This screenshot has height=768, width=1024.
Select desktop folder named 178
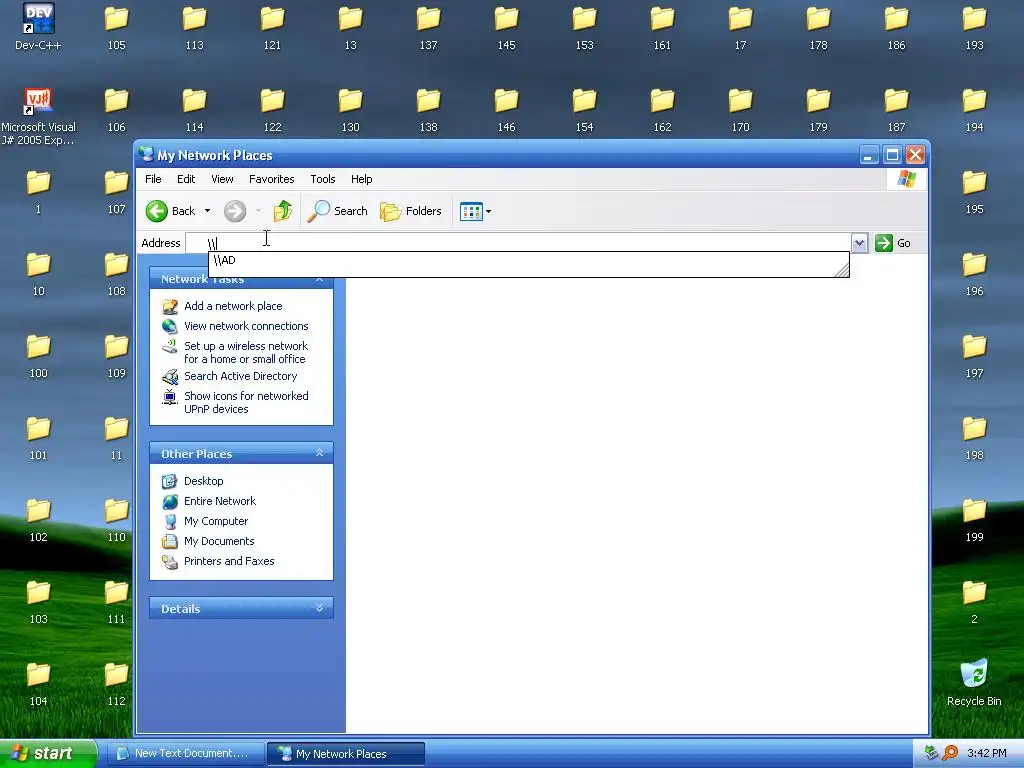click(818, 28)
